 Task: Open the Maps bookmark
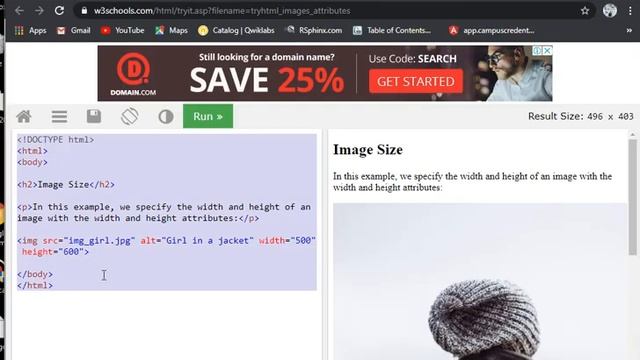tap(171, 30)
